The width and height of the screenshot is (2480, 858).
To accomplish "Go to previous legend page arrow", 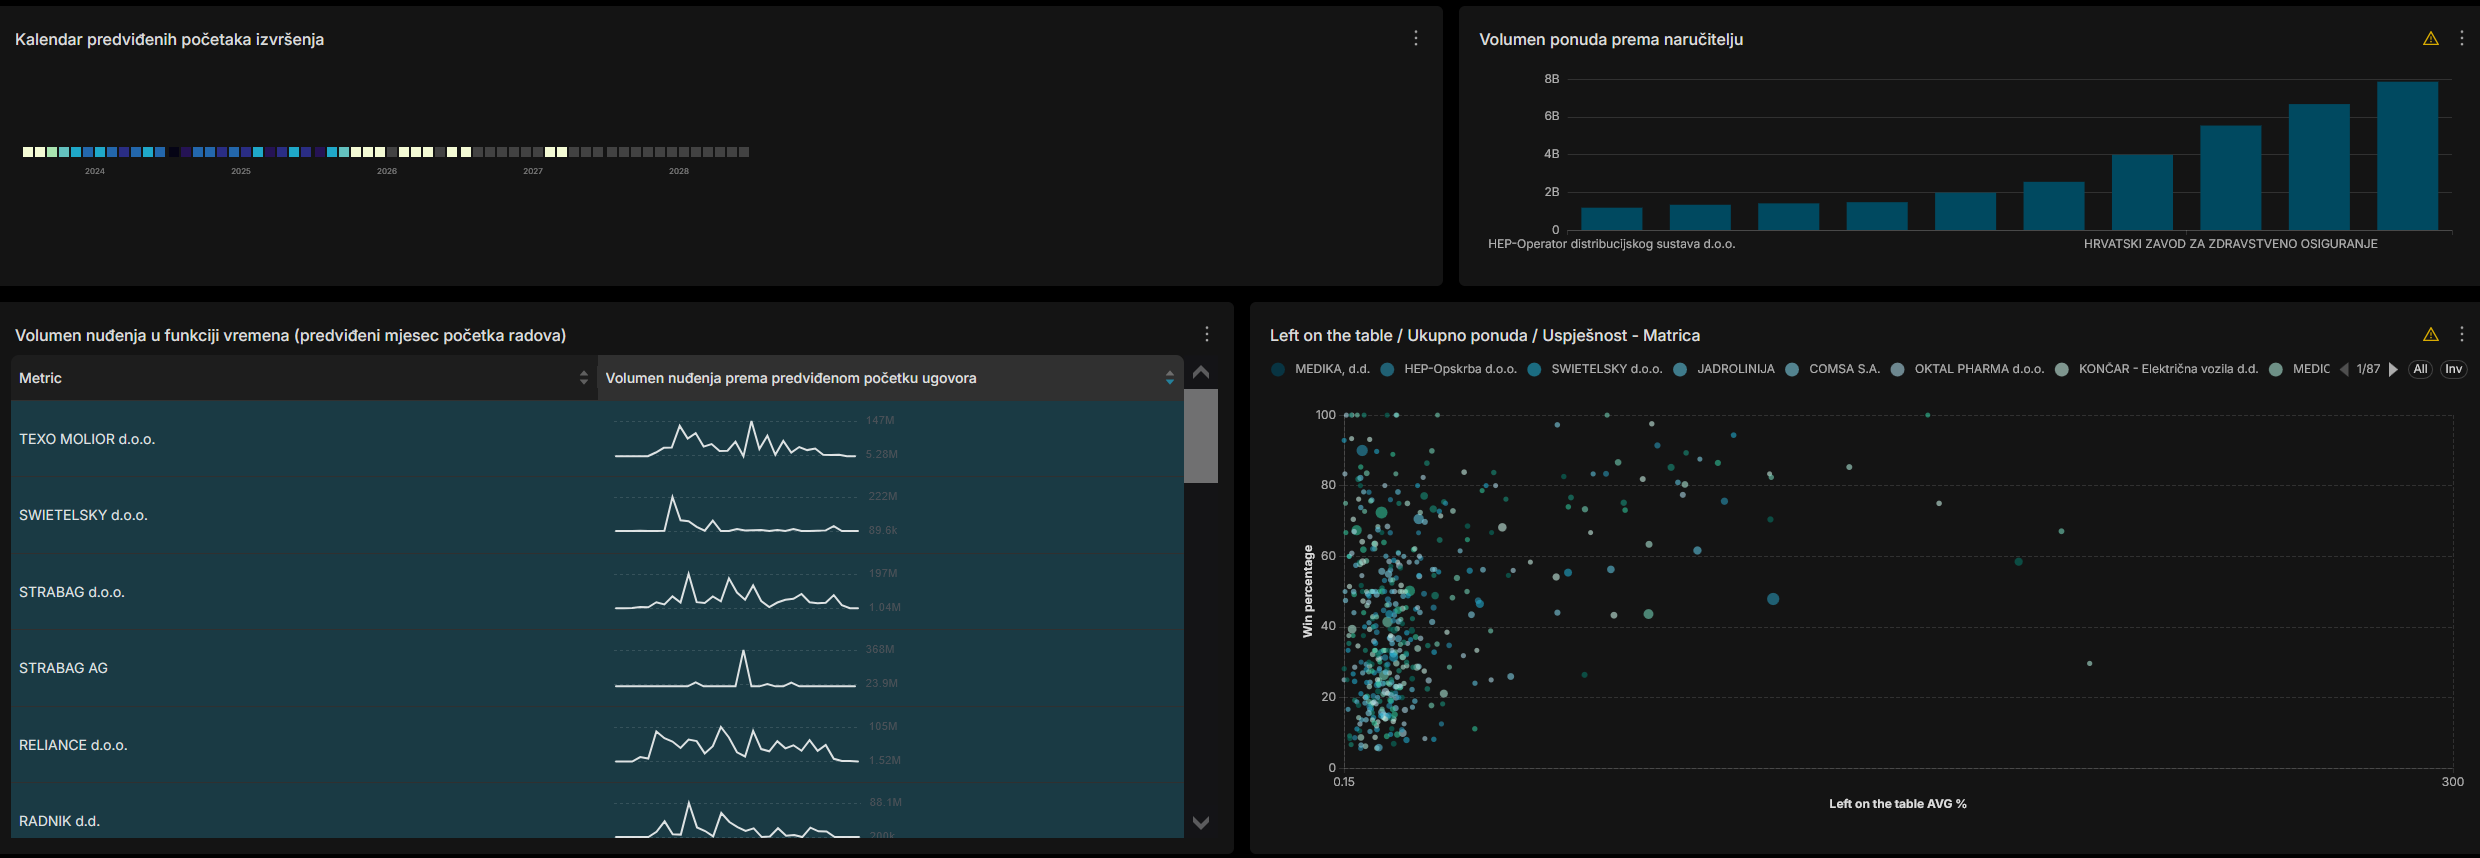I will [x=2344, y=369].
